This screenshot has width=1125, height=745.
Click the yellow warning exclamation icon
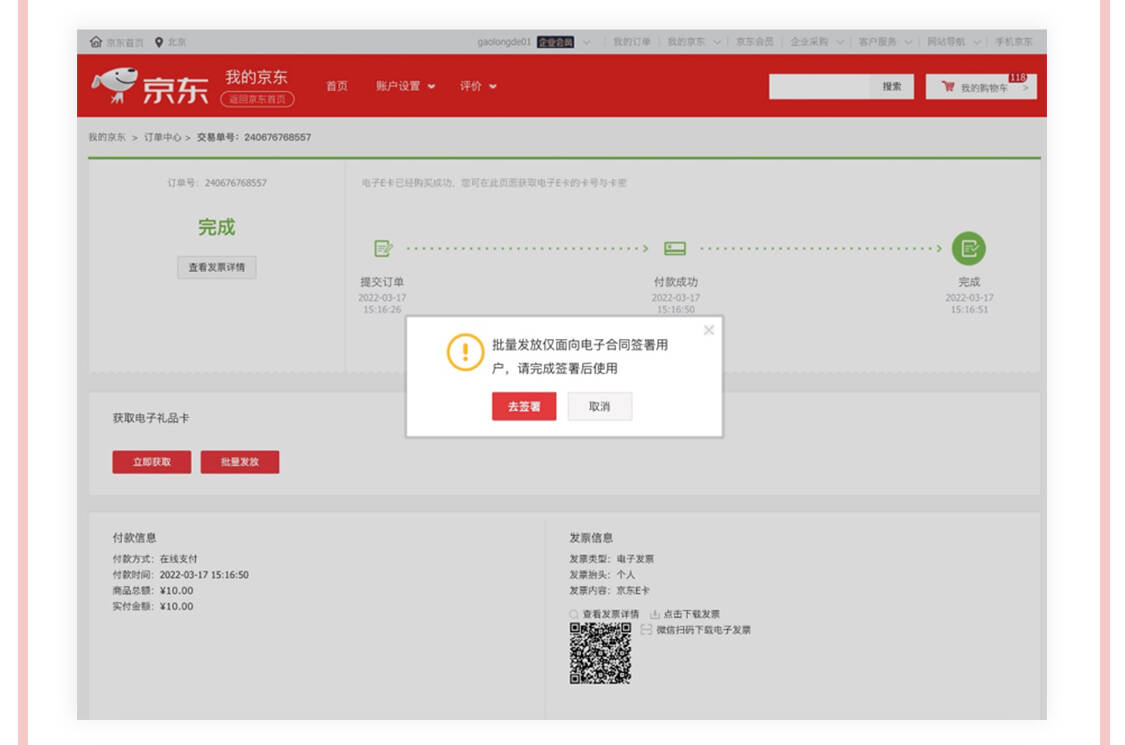click(465, 352)
